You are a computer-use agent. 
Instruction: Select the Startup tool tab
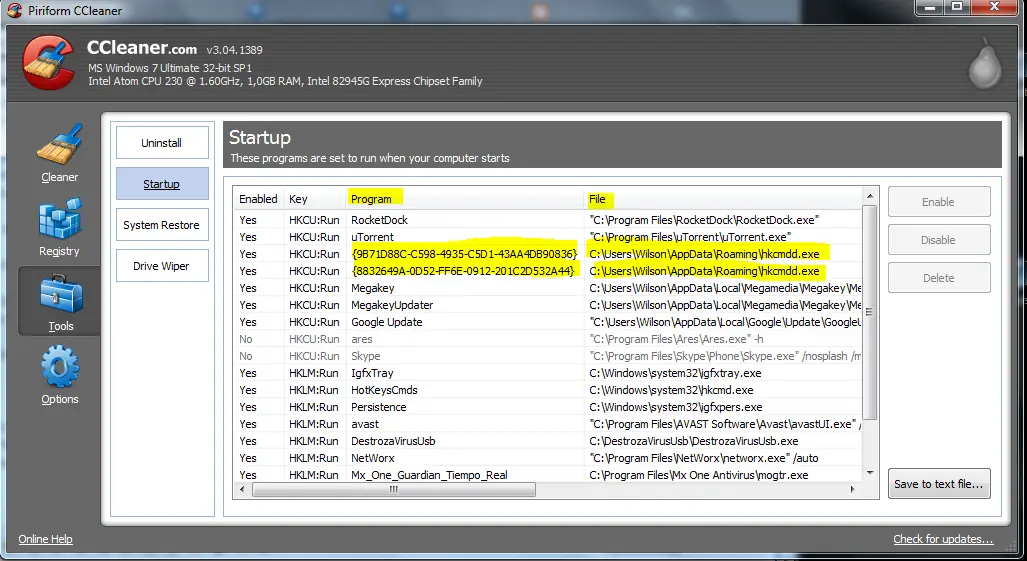click(162, 184)
